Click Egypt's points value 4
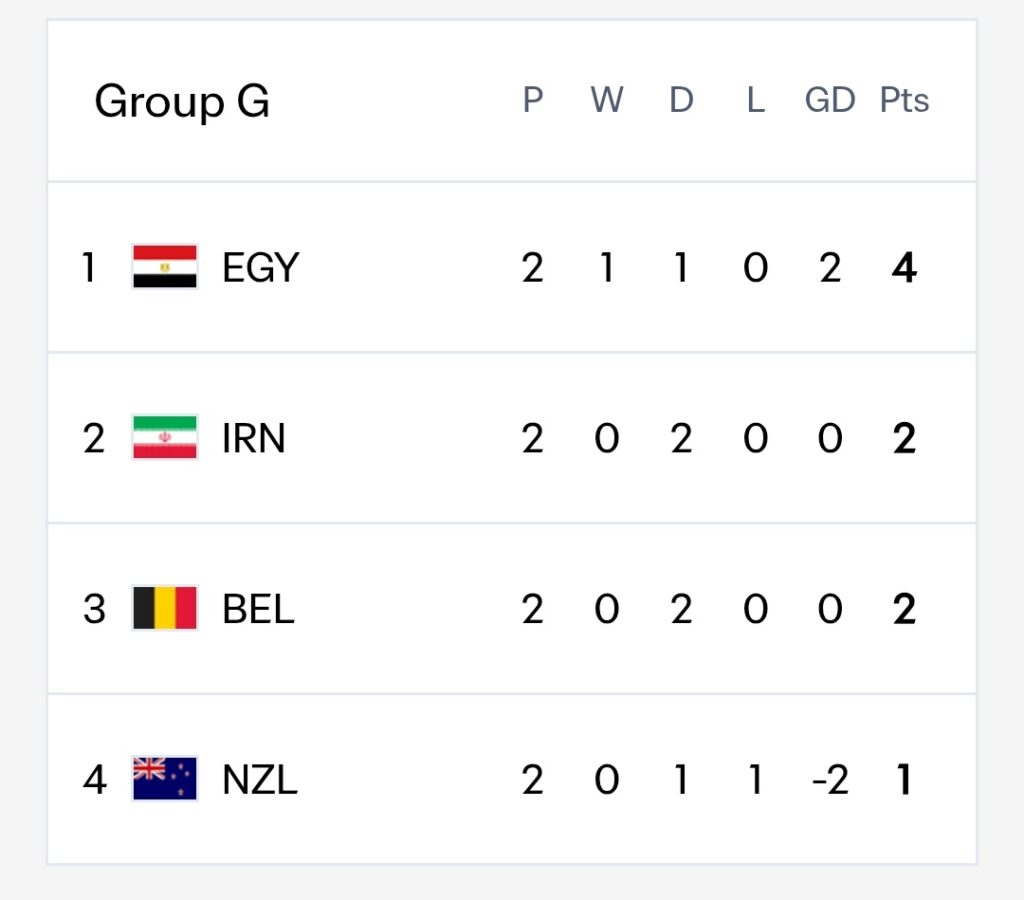1024x900 pixels. tap(904, 268)
